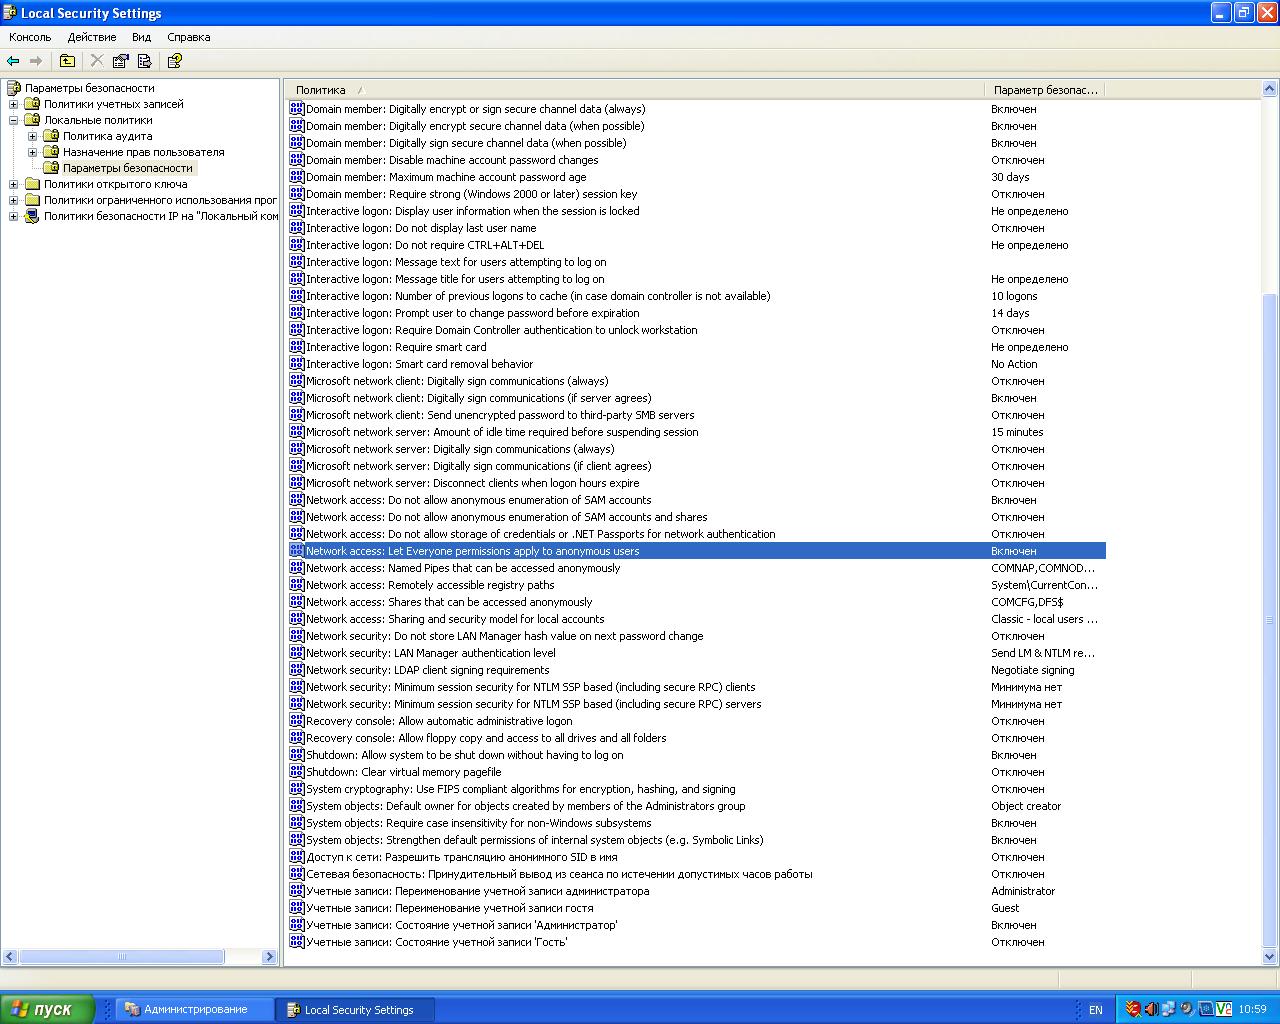The image size is (1280, 1024).
Task: Click the policy icon beside 'Shutdown: Clear virtual memory pagefile'
Action: (297, 772)
